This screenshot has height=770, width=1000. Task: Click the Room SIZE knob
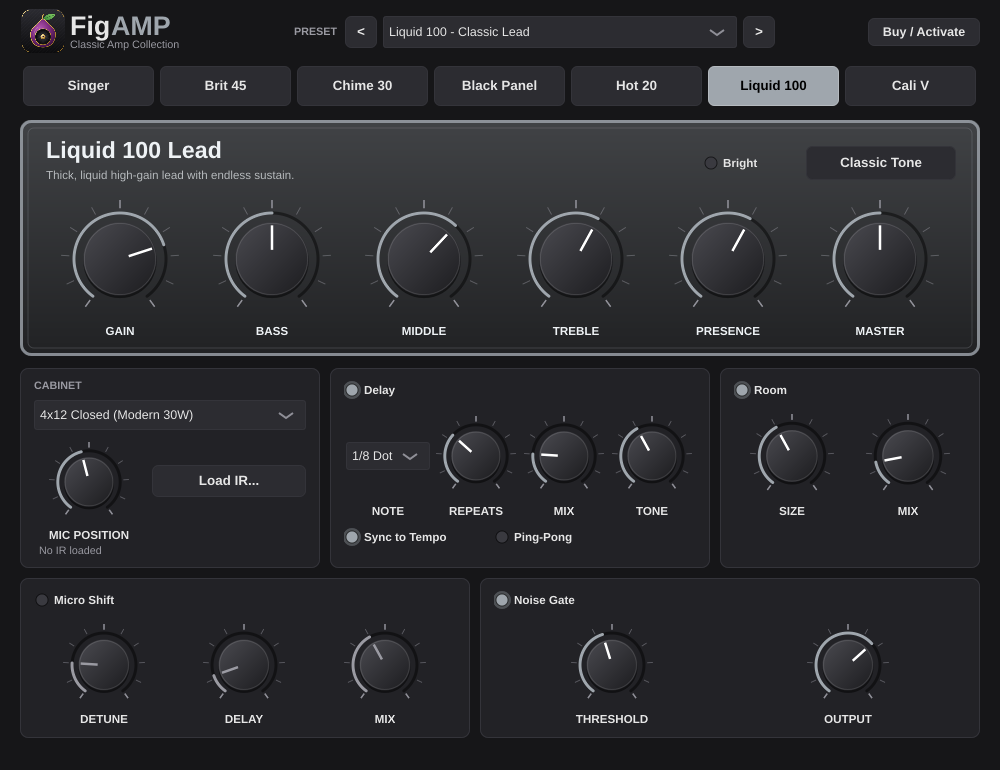click(x=791, y=455)
